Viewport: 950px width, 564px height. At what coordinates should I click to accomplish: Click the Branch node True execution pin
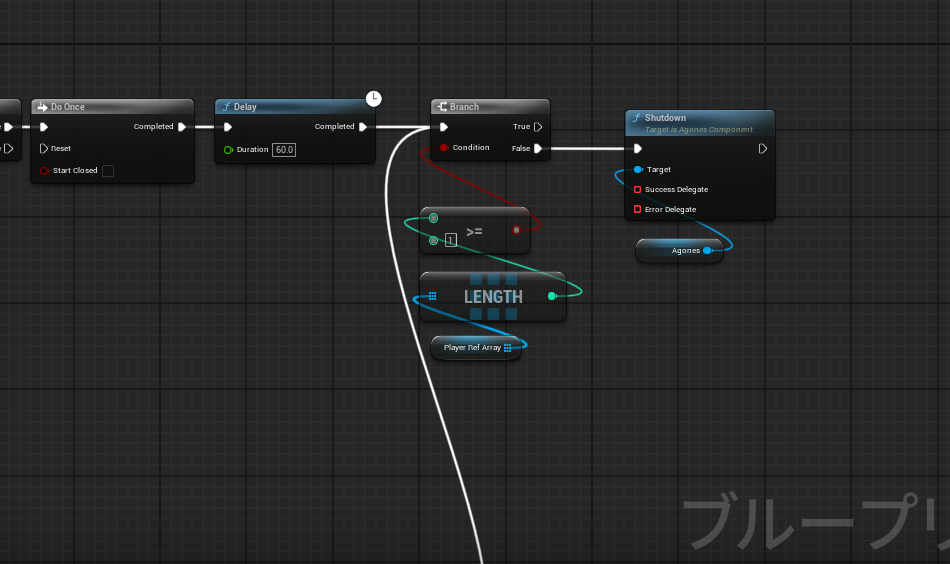pyautogui.click(x=538, y=127)
